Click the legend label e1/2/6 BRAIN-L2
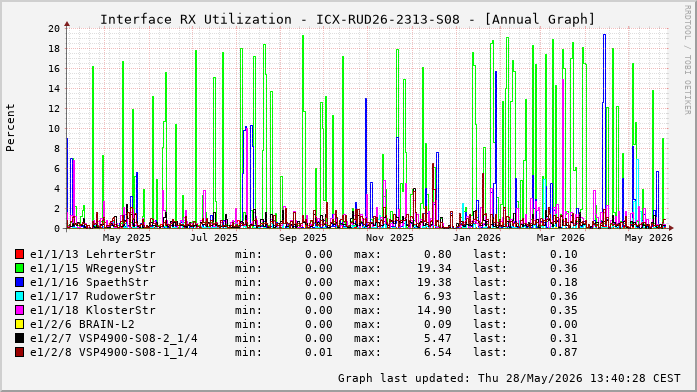Viewport: 697px width, 392px height. pos(82,324)
